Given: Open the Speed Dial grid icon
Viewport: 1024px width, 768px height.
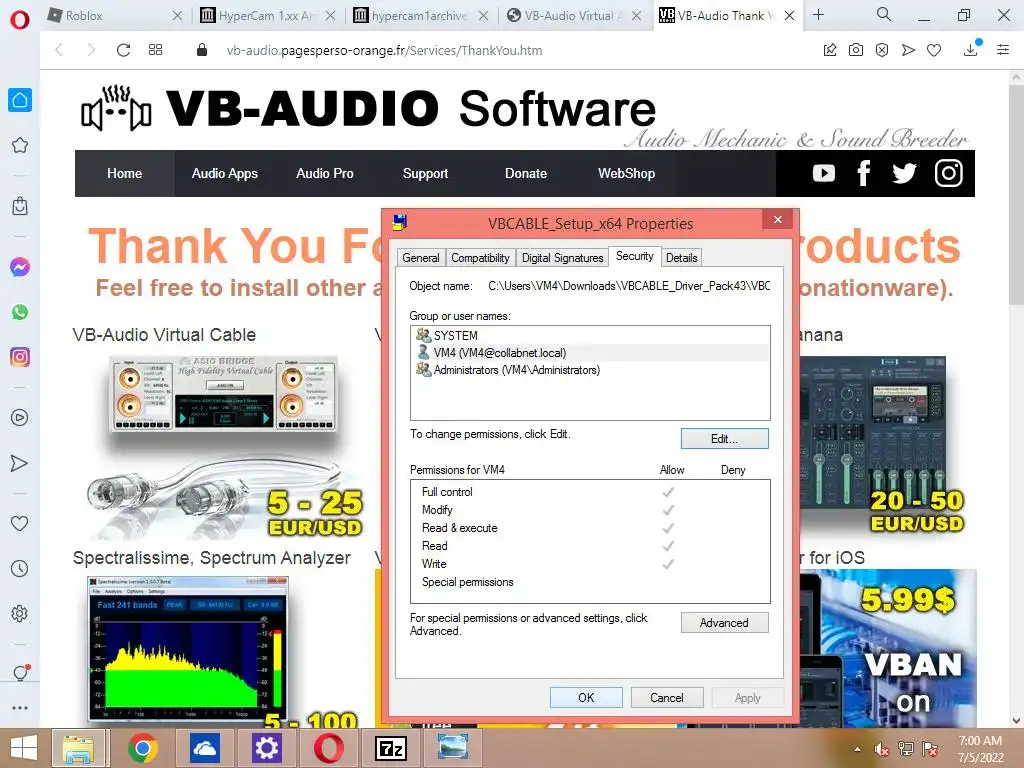Looking at the screenshot, I should point(155,50).
